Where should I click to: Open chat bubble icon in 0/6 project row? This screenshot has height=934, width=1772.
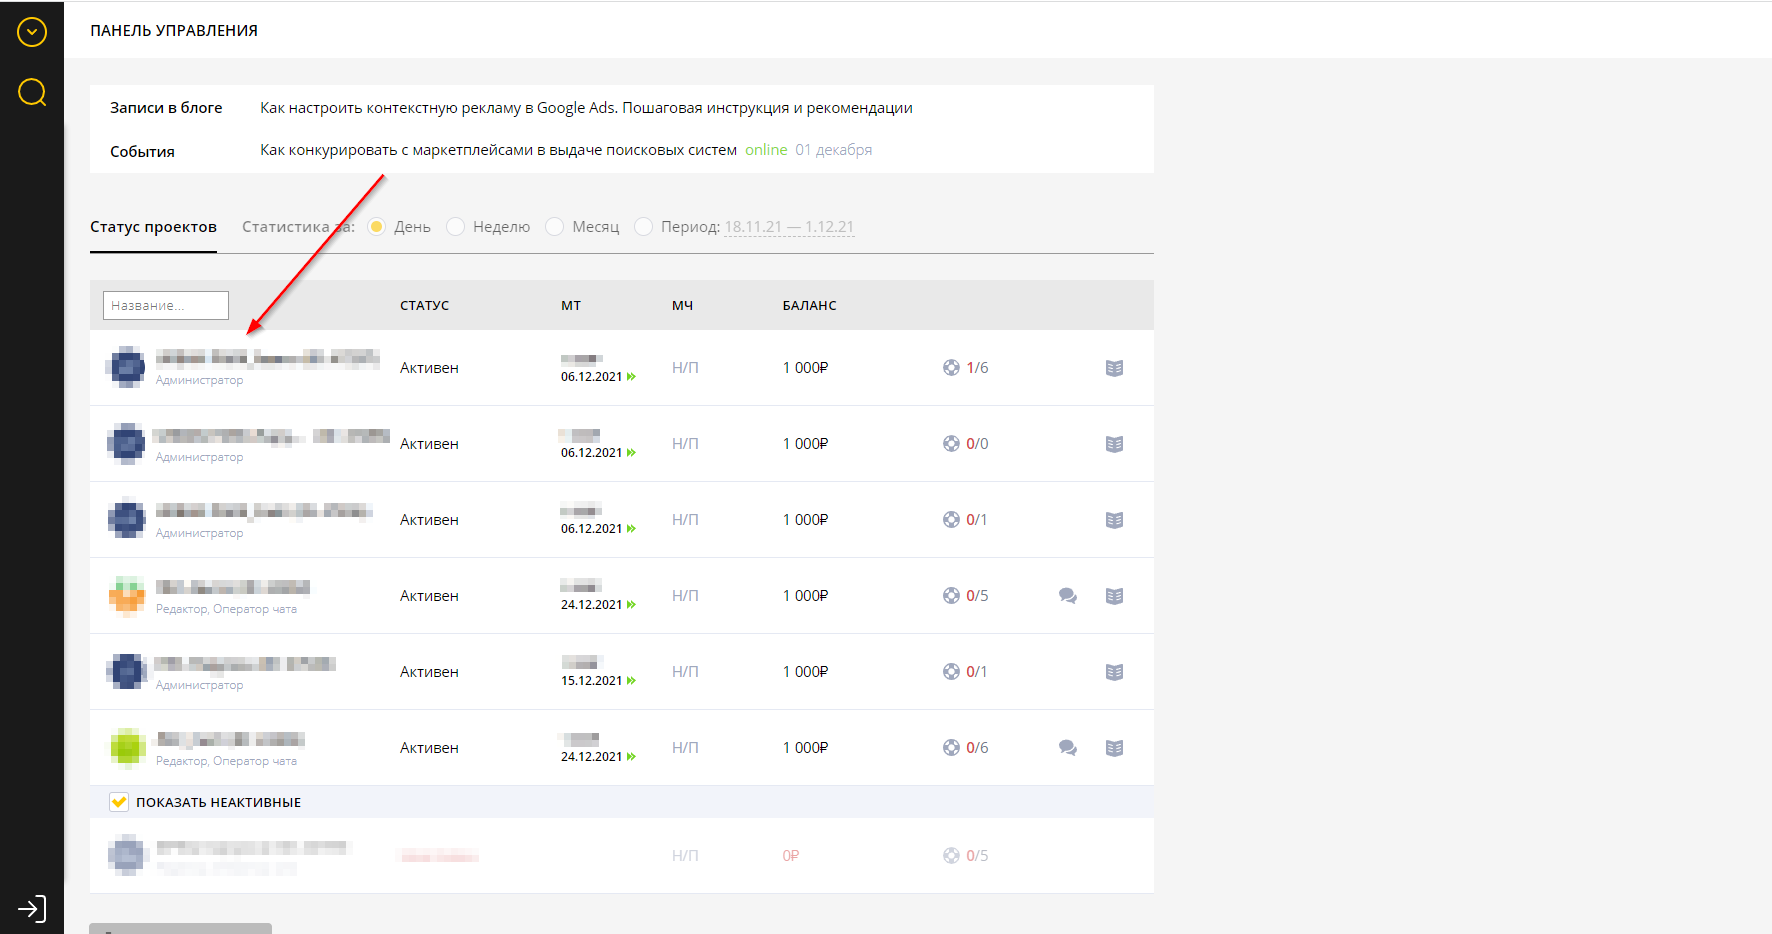point(1067,748)
